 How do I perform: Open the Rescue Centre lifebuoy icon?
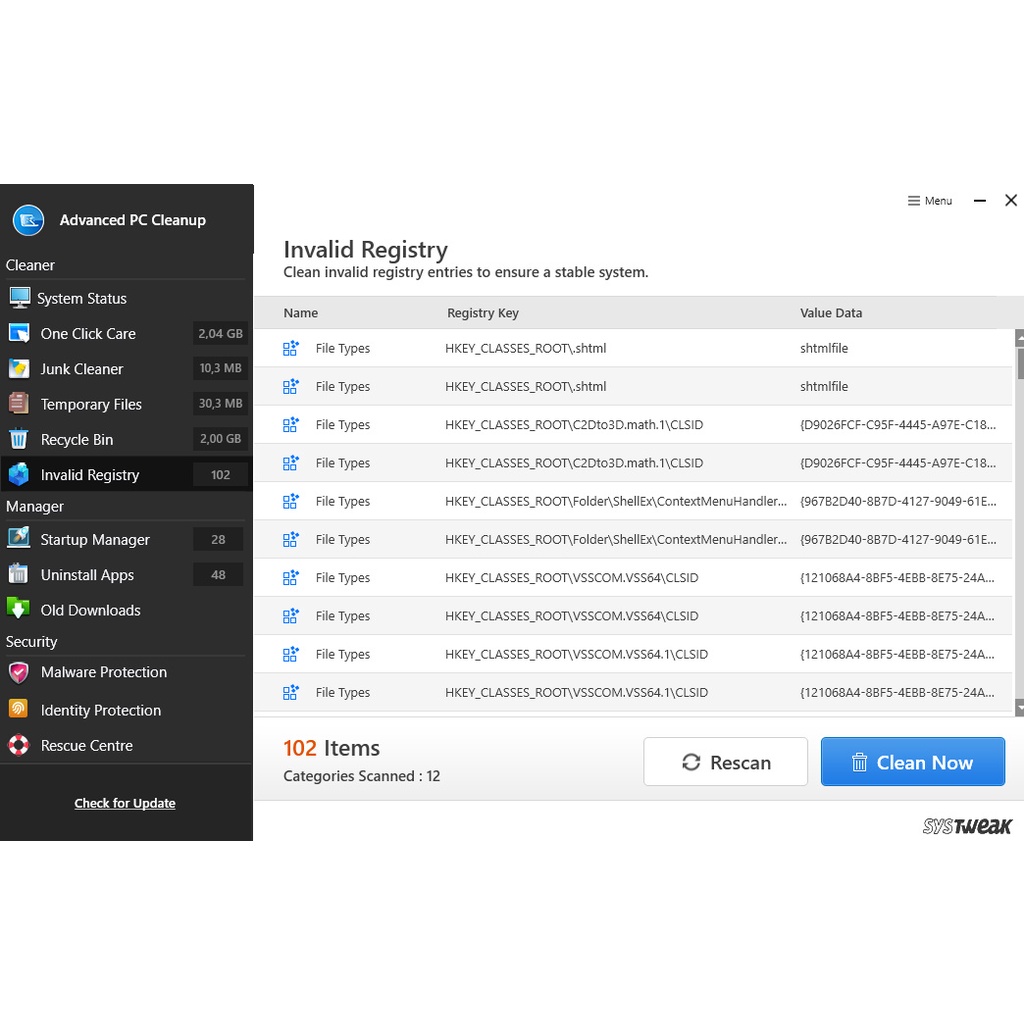pyautogui.click(x=19, y=745)
